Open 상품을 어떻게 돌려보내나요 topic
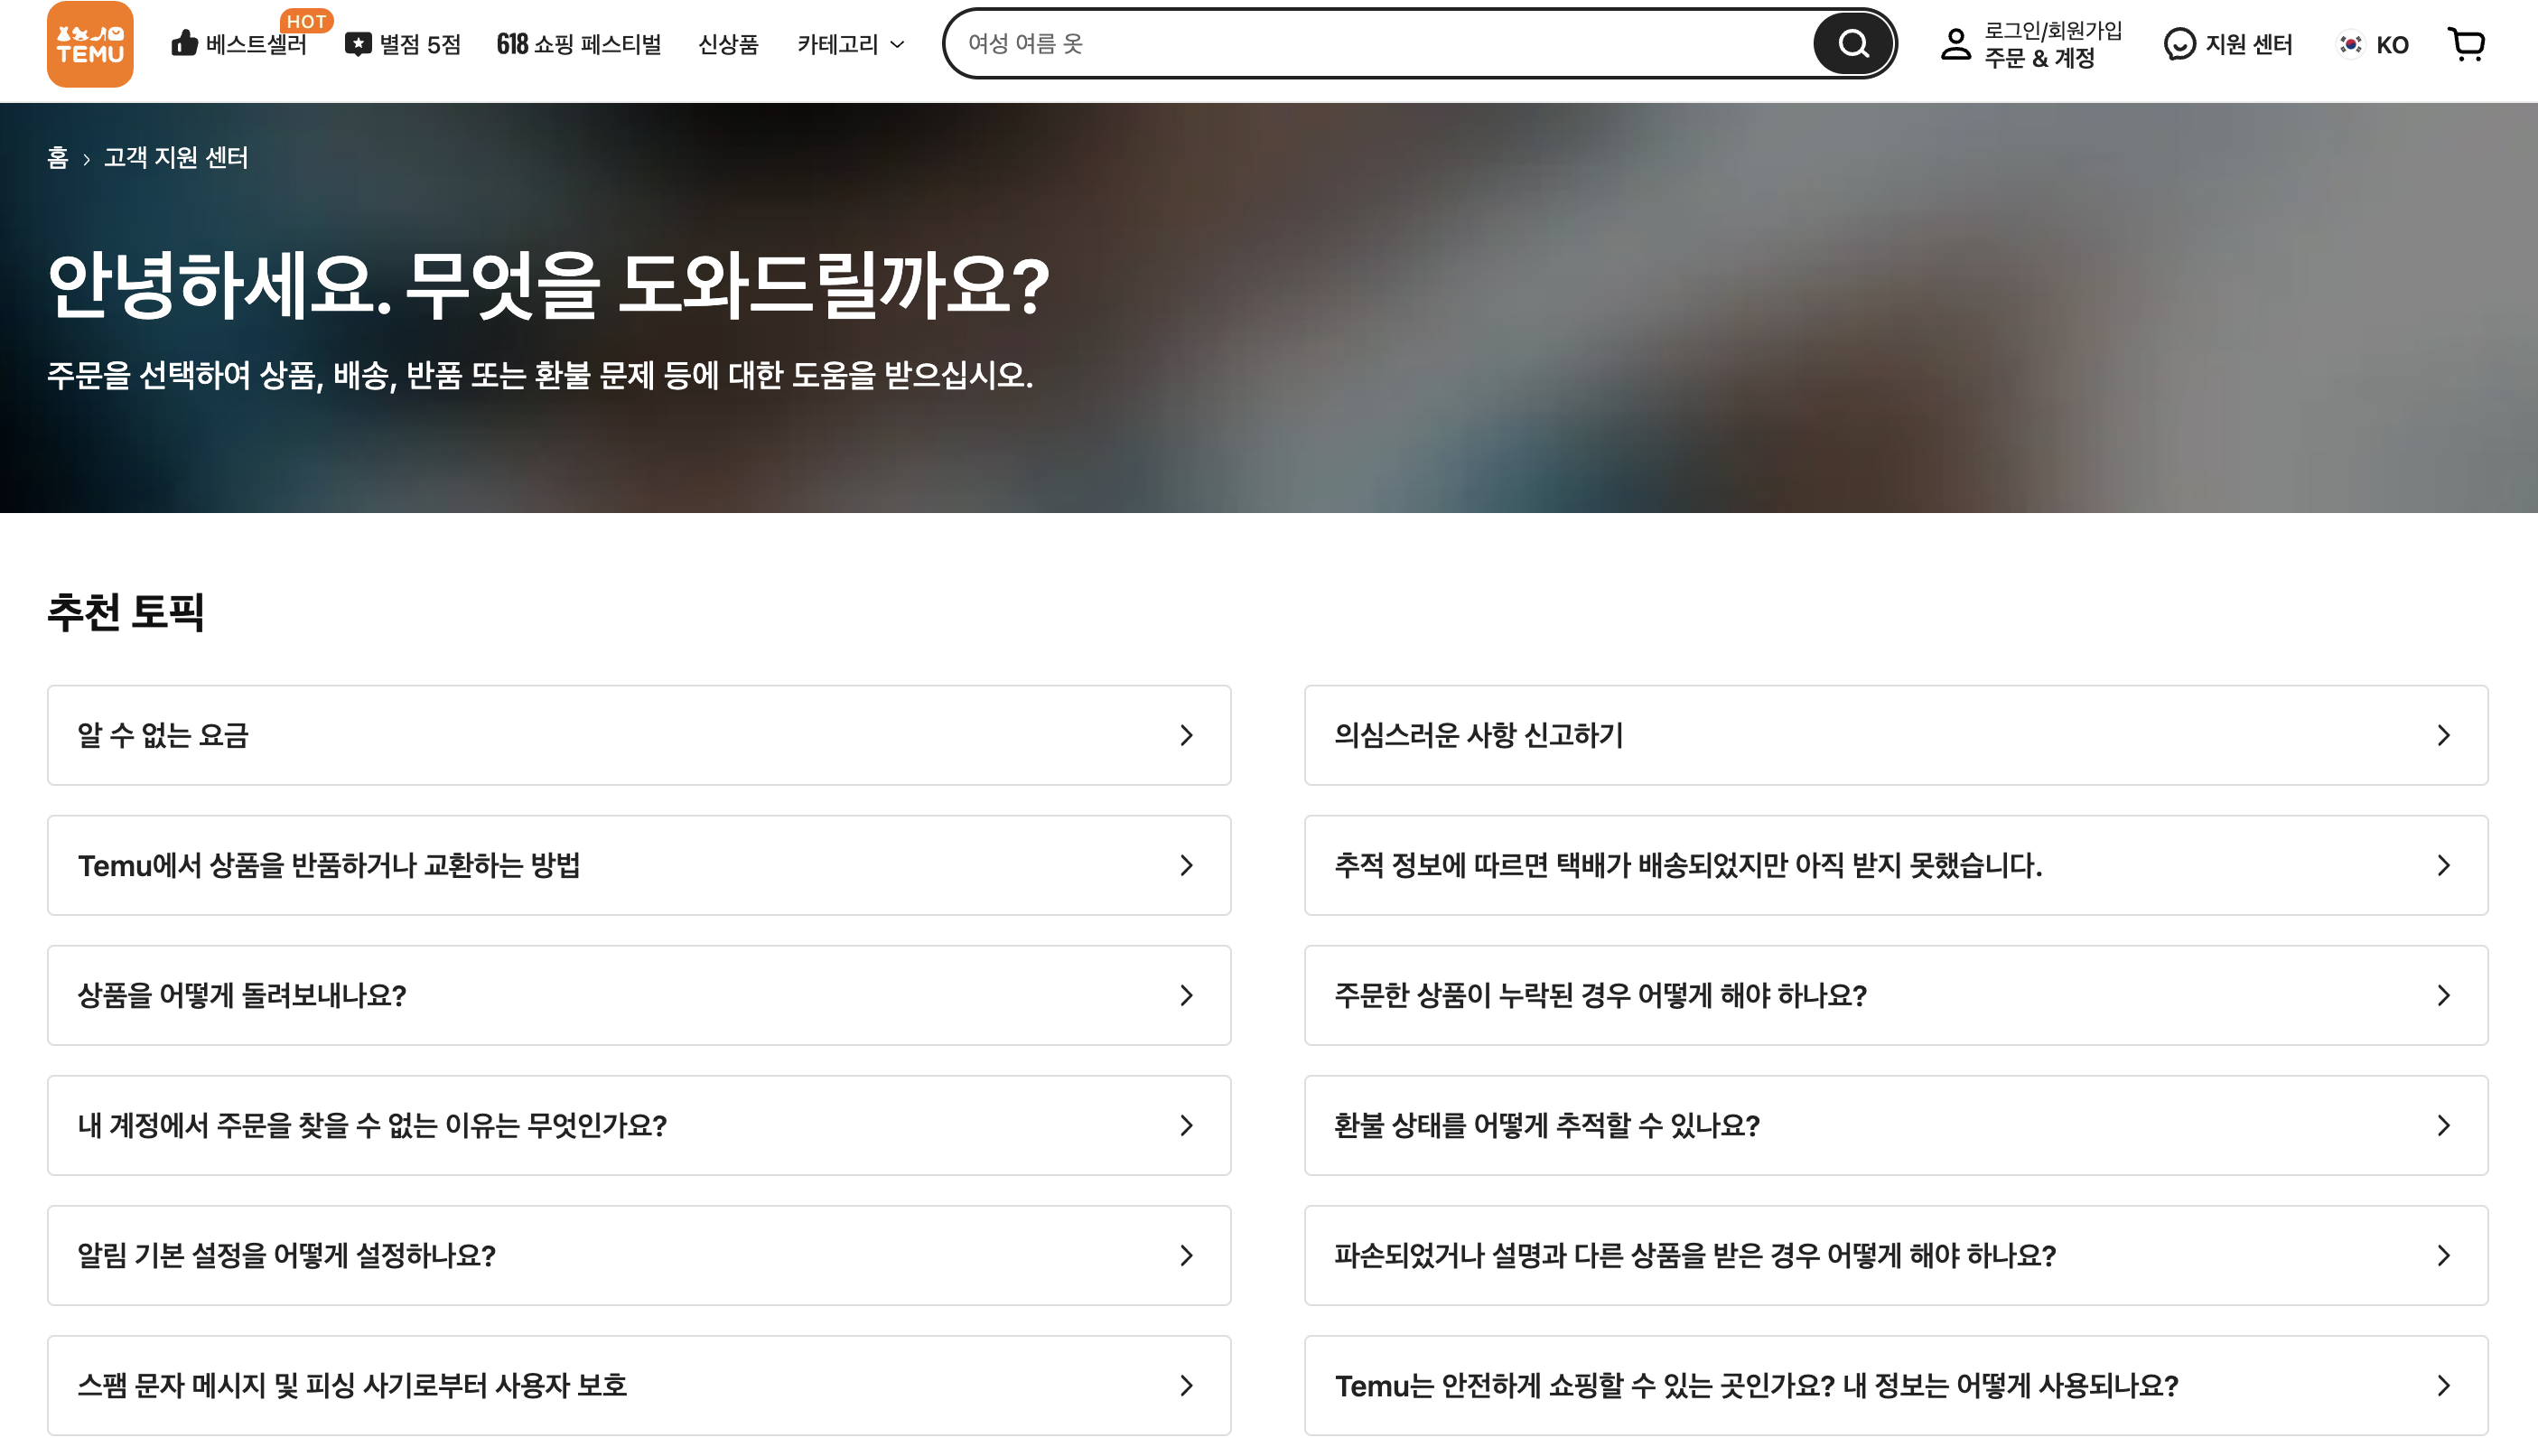 coord(638,995)
